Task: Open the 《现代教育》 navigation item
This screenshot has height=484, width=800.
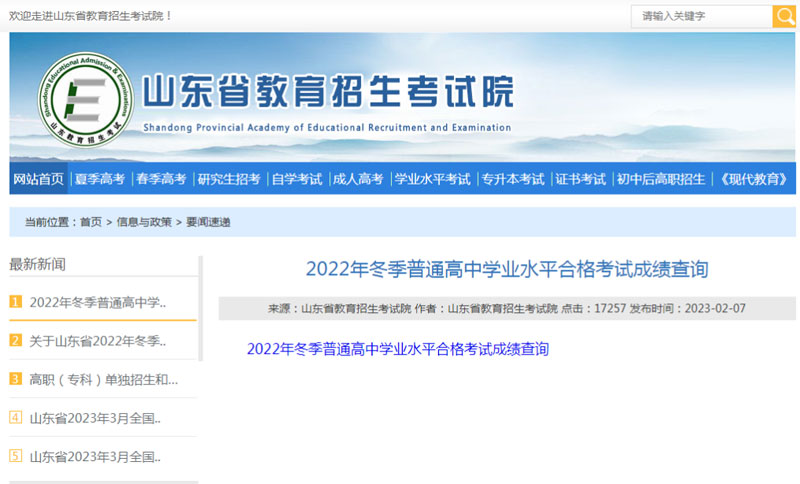Action: pos(754,179)
